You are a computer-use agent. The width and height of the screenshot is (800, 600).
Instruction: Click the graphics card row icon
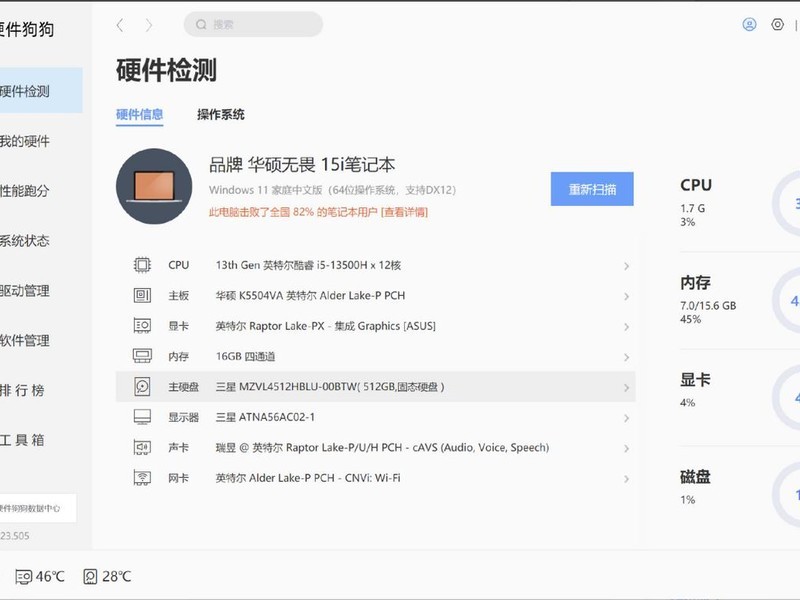click(x=142, y=326)
